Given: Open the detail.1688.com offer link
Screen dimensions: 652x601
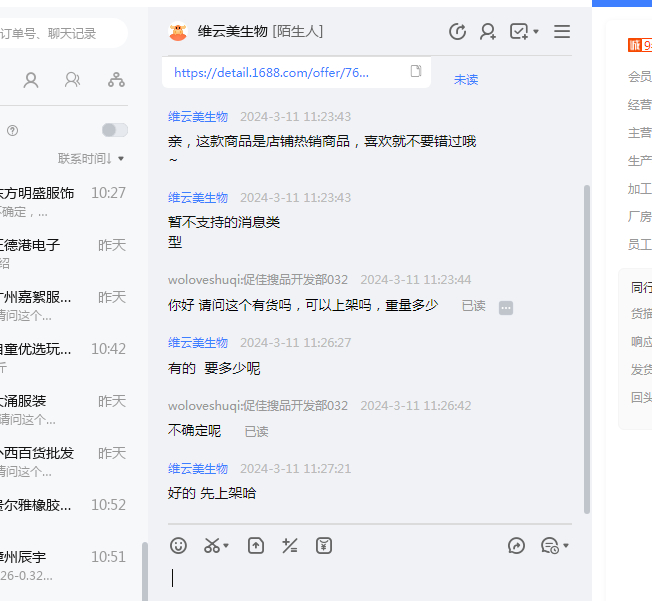Looking at the screenshot, I should click(271, 72).
